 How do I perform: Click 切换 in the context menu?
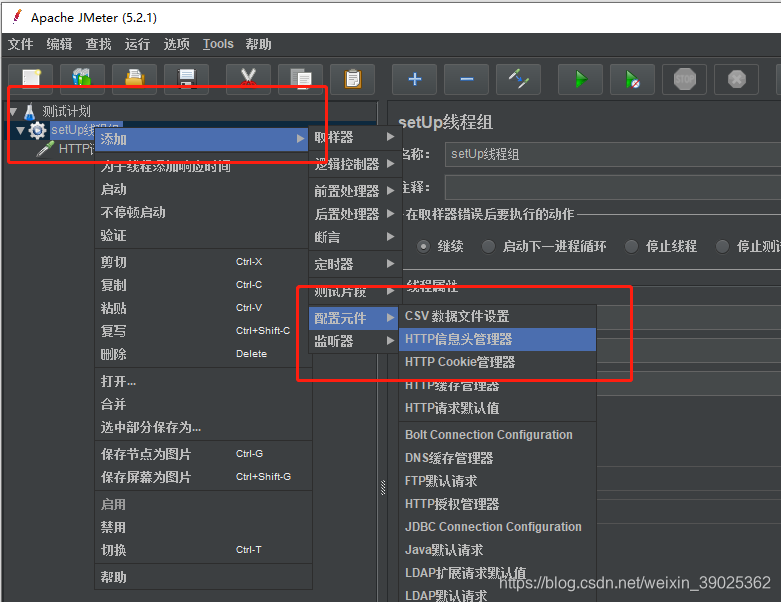(x=203, y=550)
